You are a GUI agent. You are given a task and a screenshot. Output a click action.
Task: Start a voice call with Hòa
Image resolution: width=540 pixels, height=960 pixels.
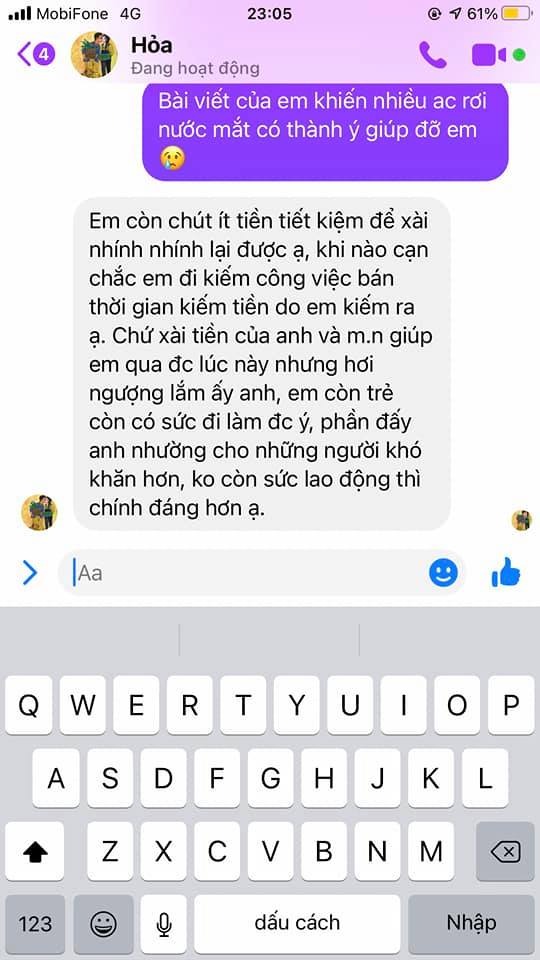(433, 55)
